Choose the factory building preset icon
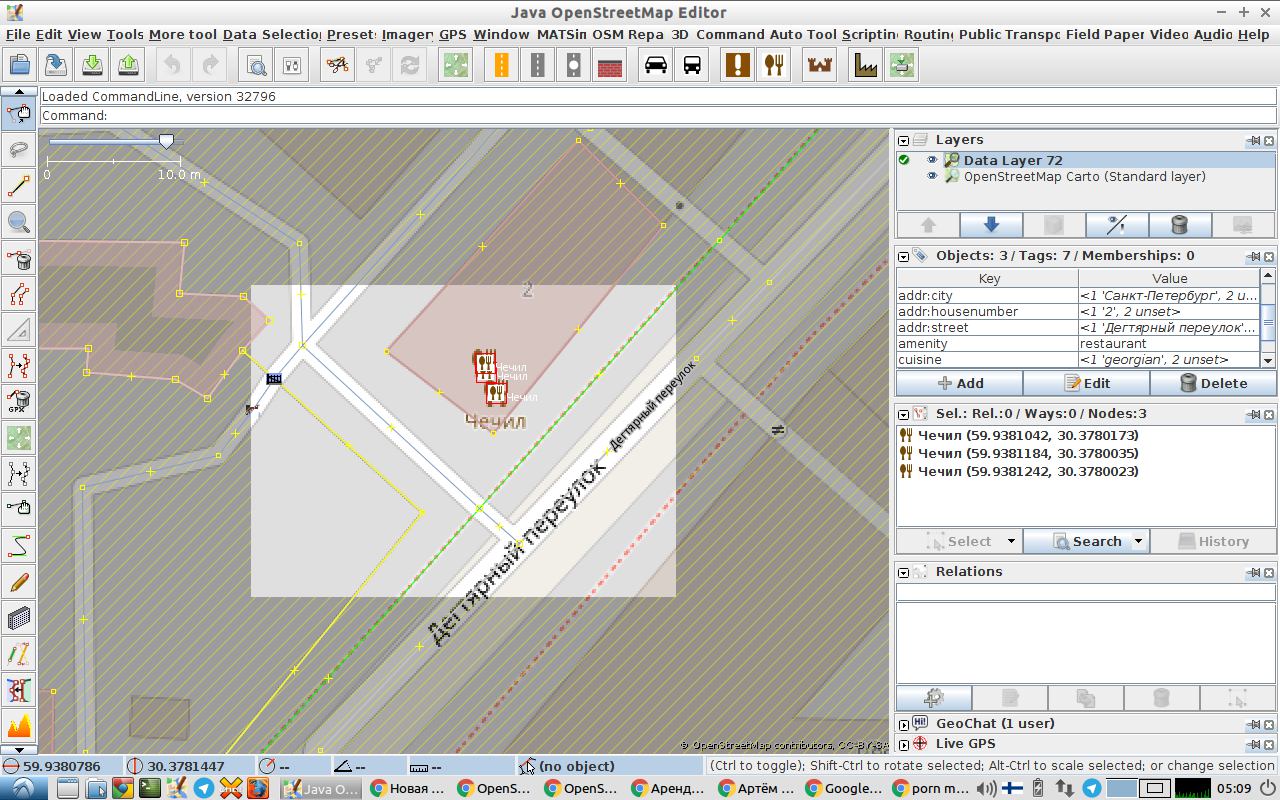Image resolution: width=1280 pixels, height=800 pixels. point(865,66)
